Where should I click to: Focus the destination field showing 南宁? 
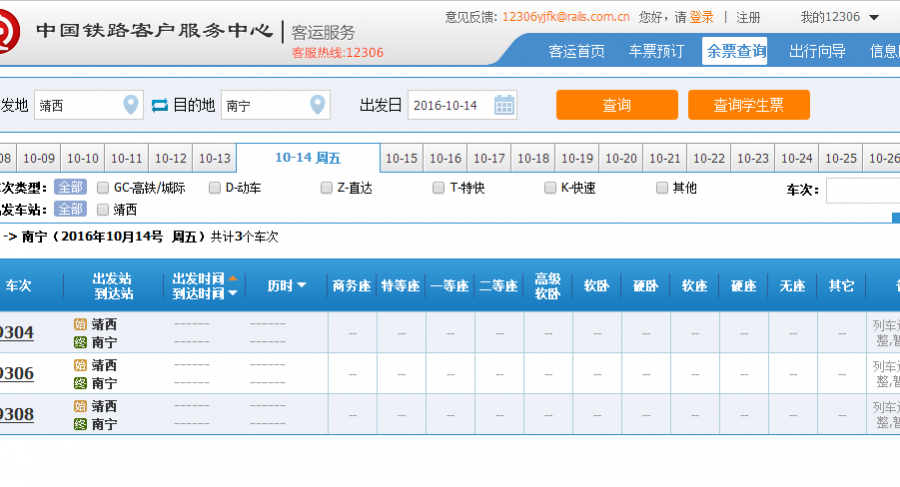pos(276,105)
